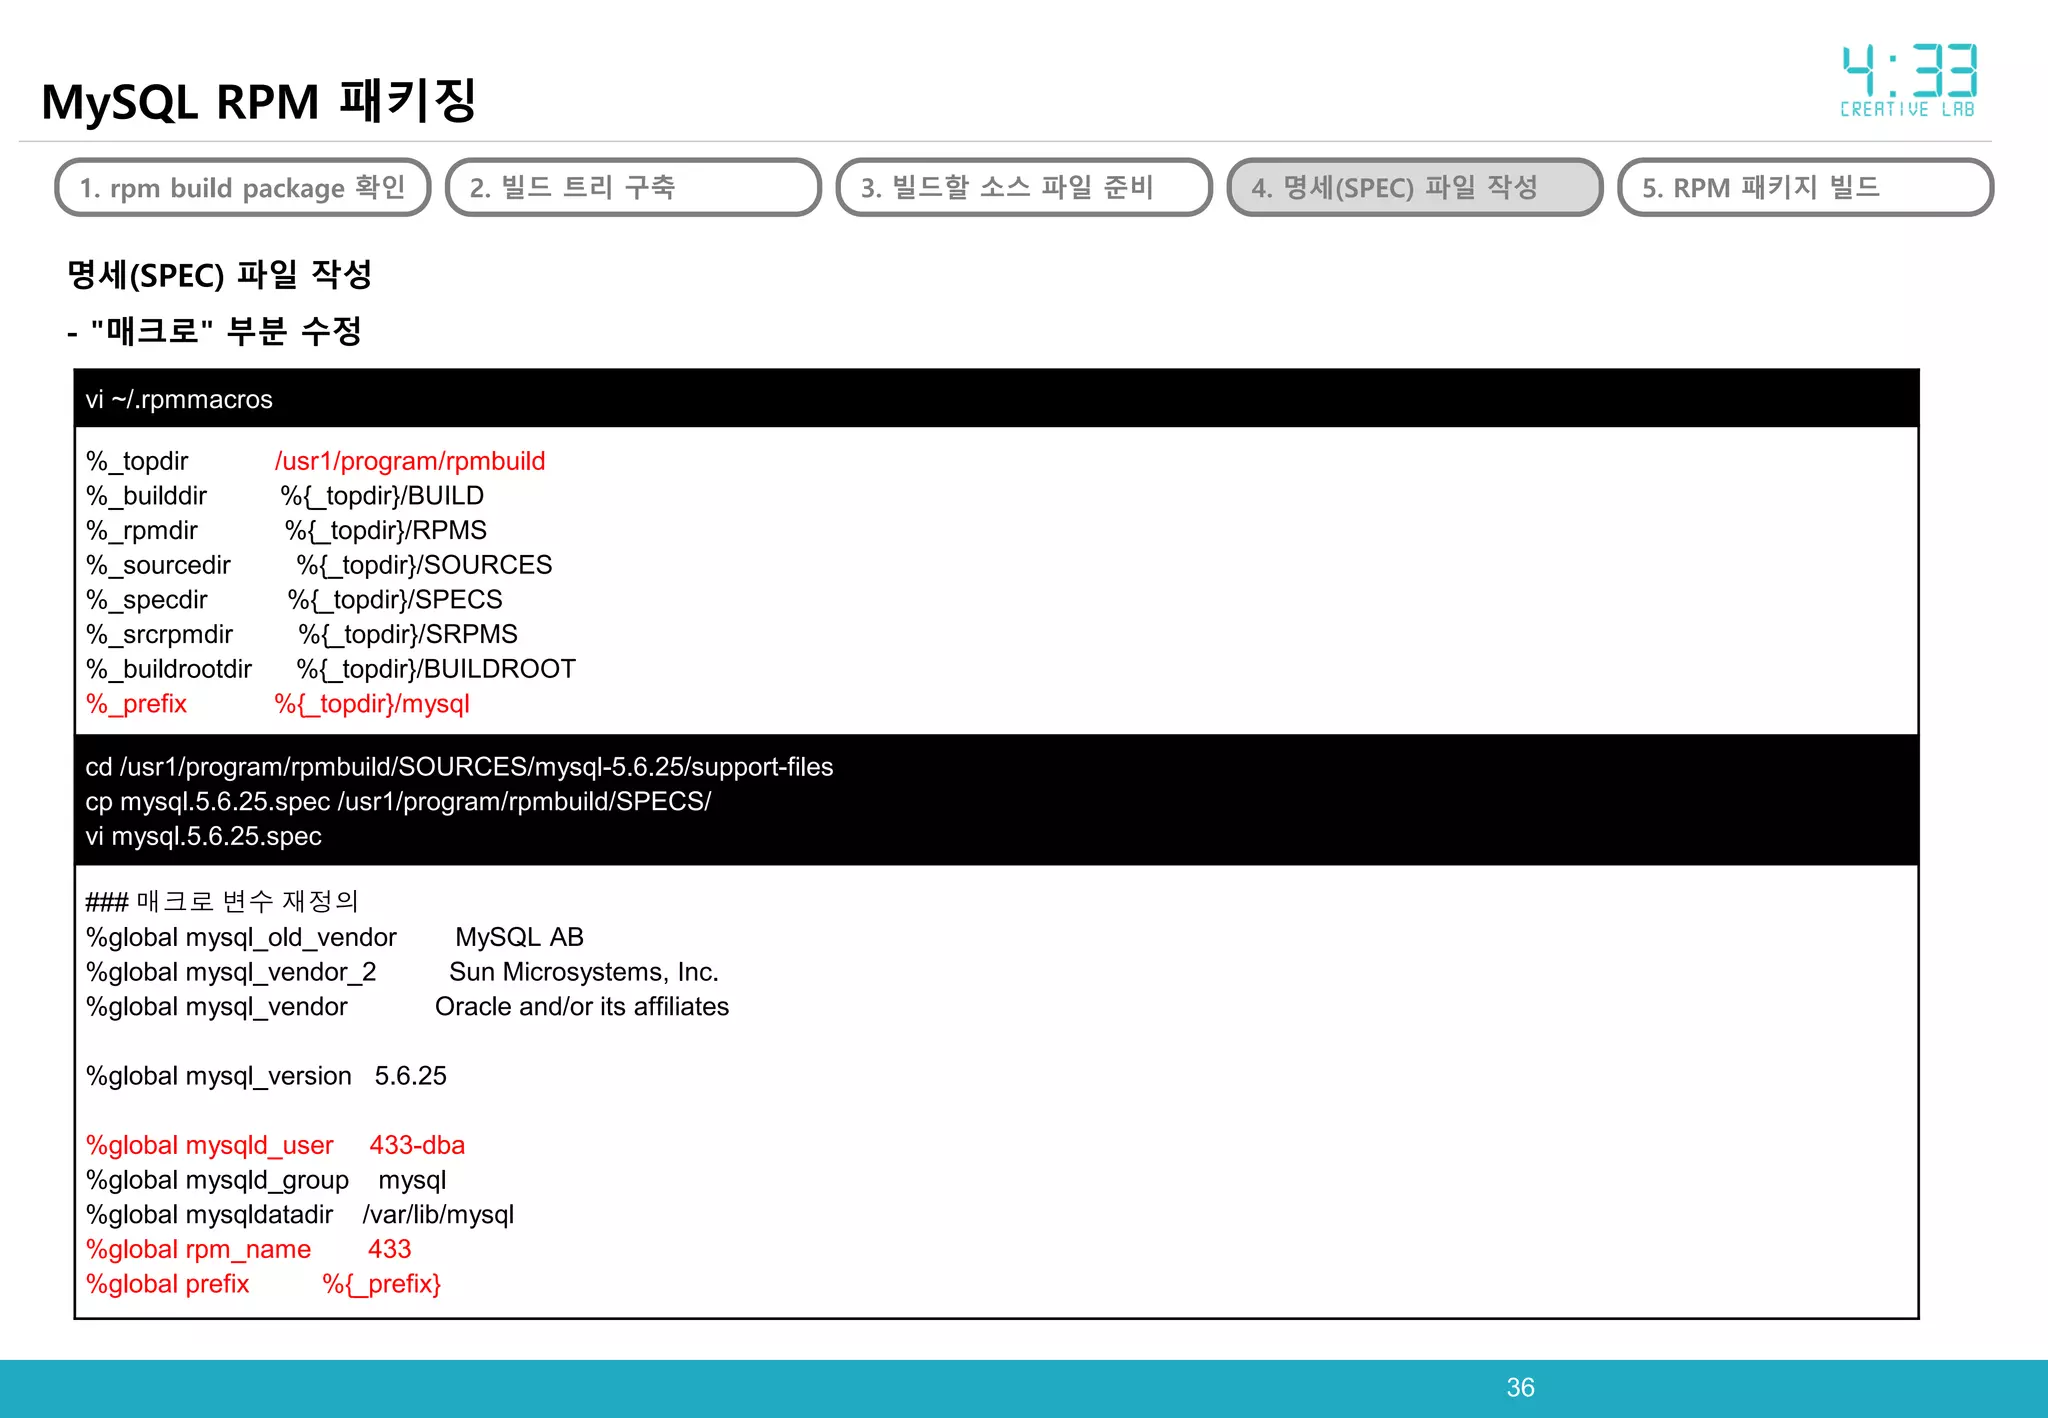
Task: Click the %_sourcedir macro name
Action: click(x=158, y=565)
